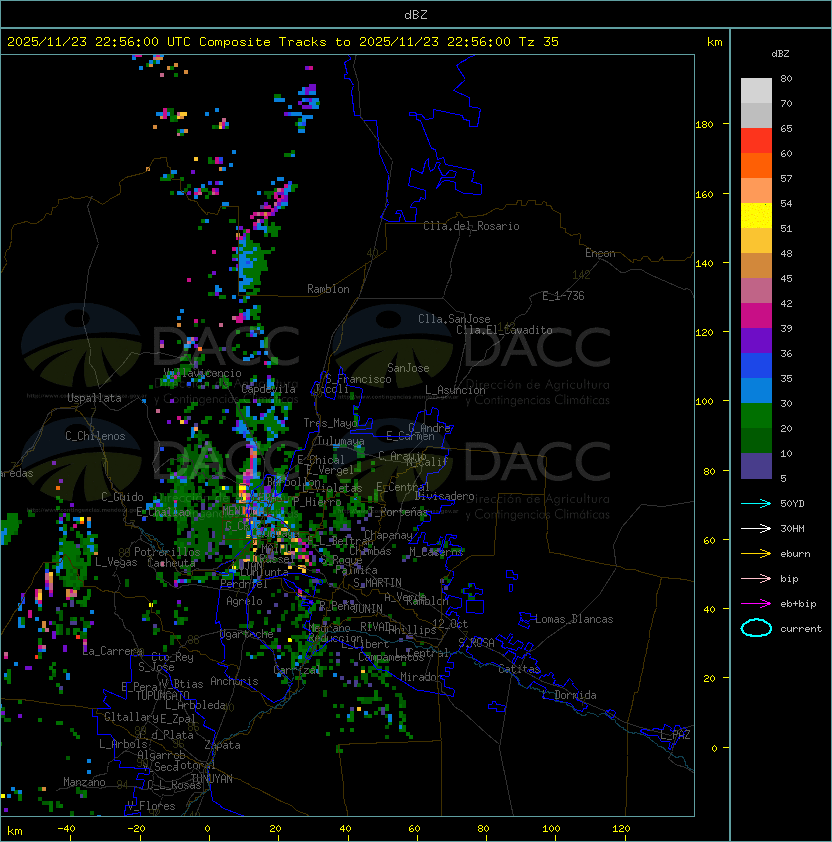Click the 'Agrelo' map label
This screenshot has width=832, height=842.
pos(244,601)
